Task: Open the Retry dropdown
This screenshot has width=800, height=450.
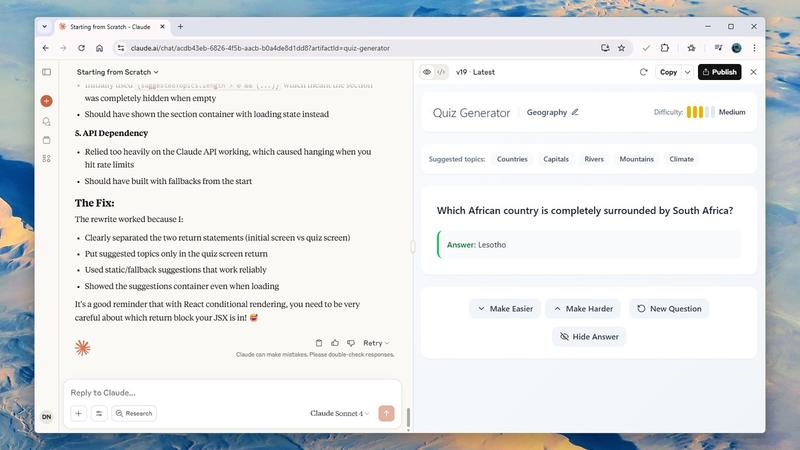Action: point(376,343)
